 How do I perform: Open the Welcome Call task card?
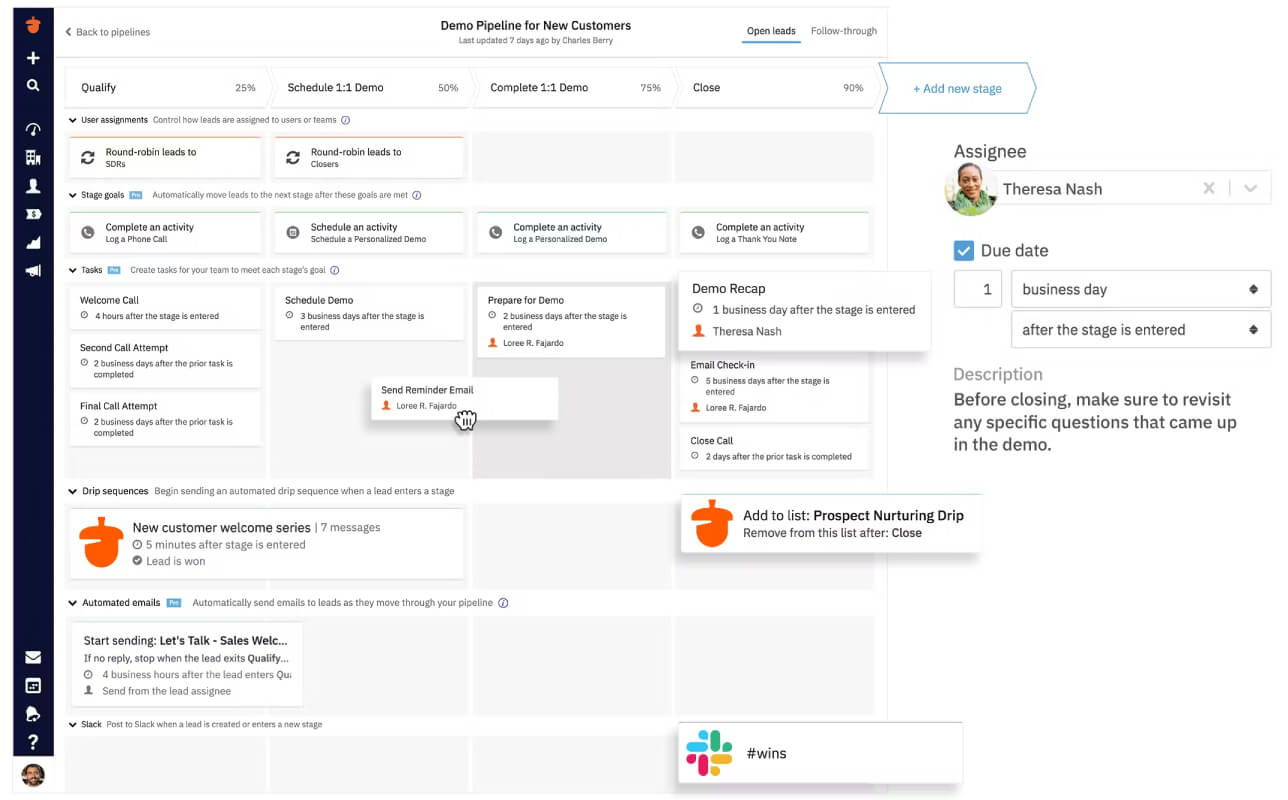coord(165,307)
